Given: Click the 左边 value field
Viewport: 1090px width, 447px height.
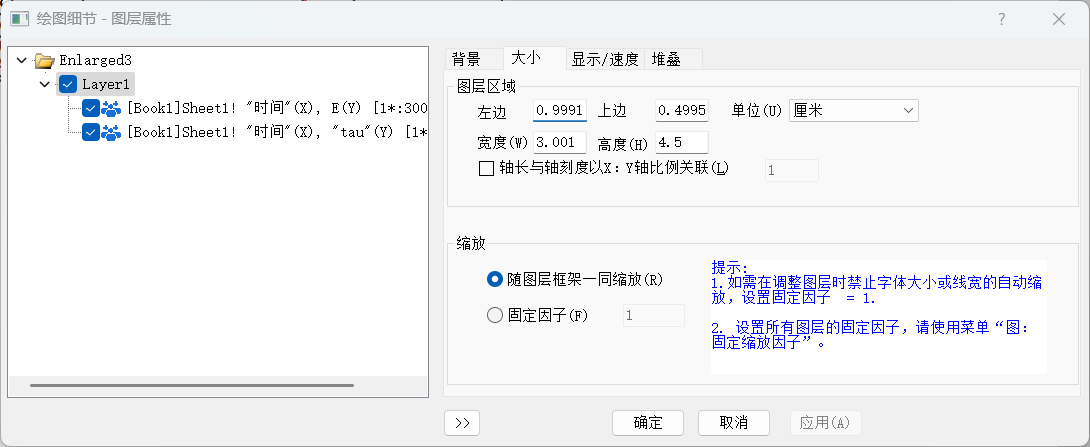Looking at the screenshot, I should click(560, 111).
